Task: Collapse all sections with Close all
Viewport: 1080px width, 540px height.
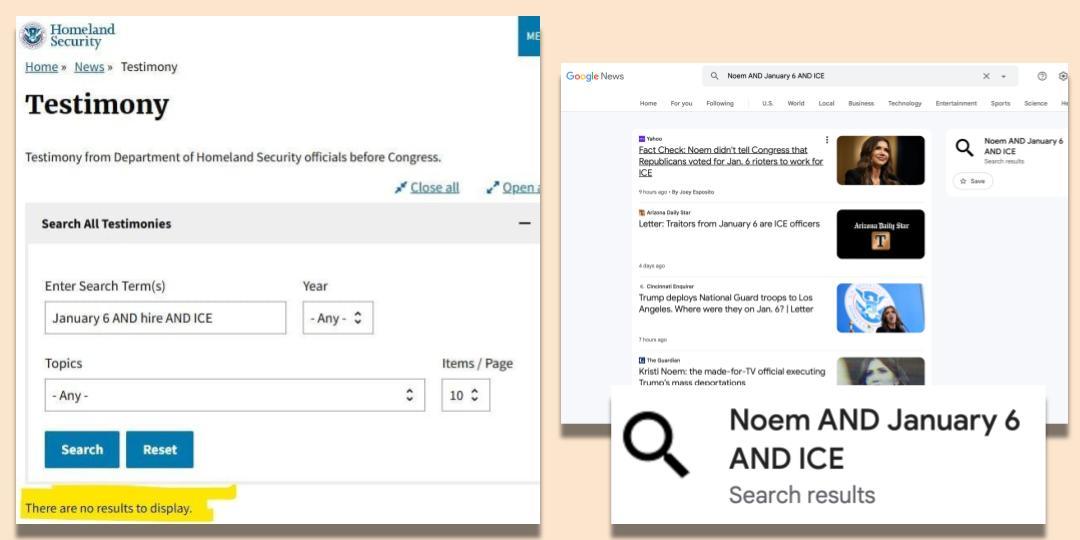Action: pos(435,187)
